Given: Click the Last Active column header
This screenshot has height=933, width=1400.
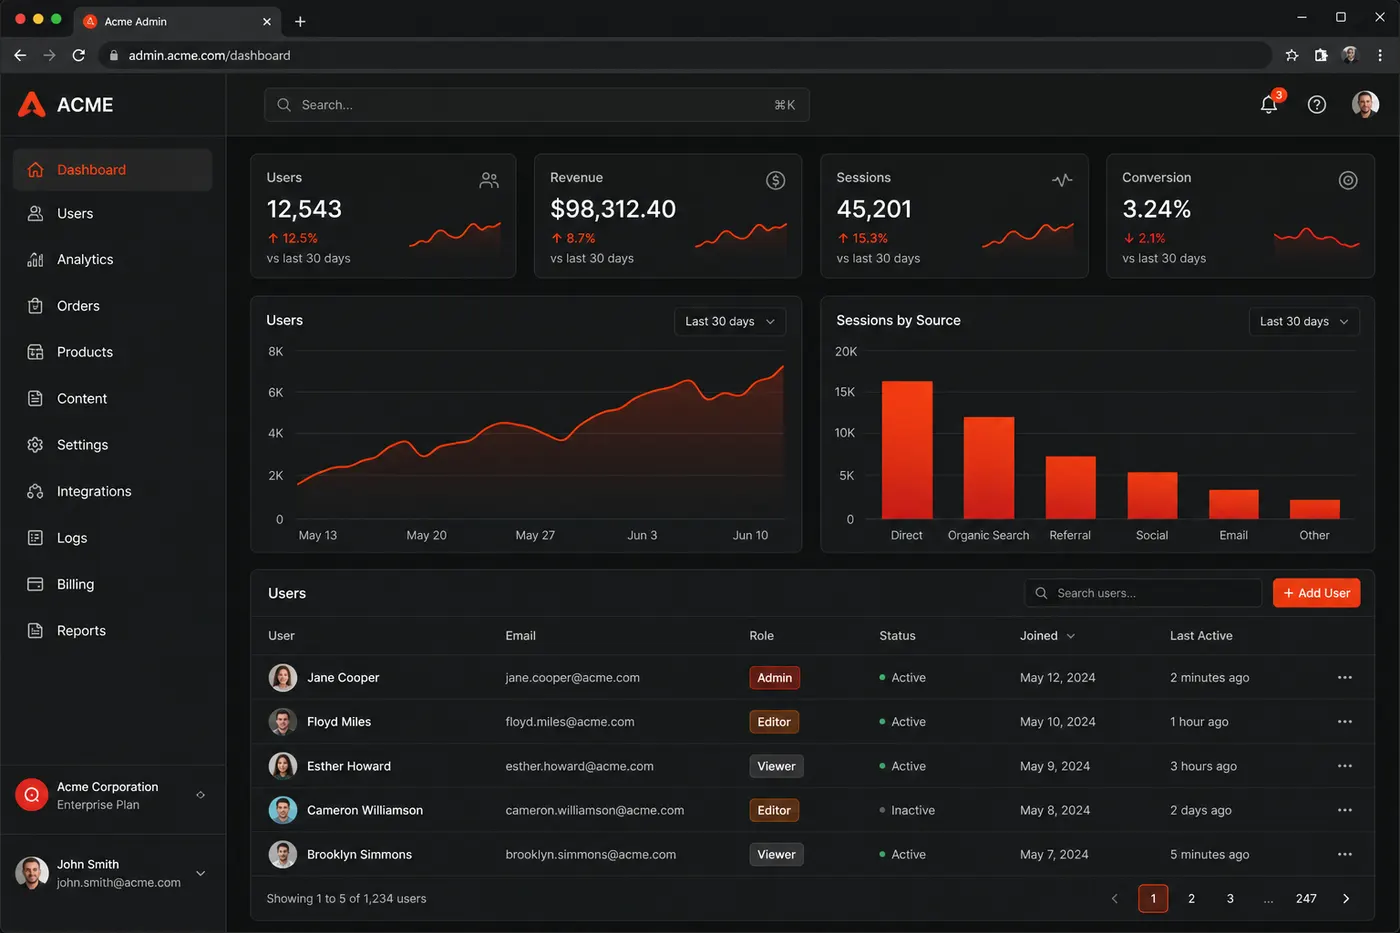Looking at the screenshot, I should click(1201, 636).
